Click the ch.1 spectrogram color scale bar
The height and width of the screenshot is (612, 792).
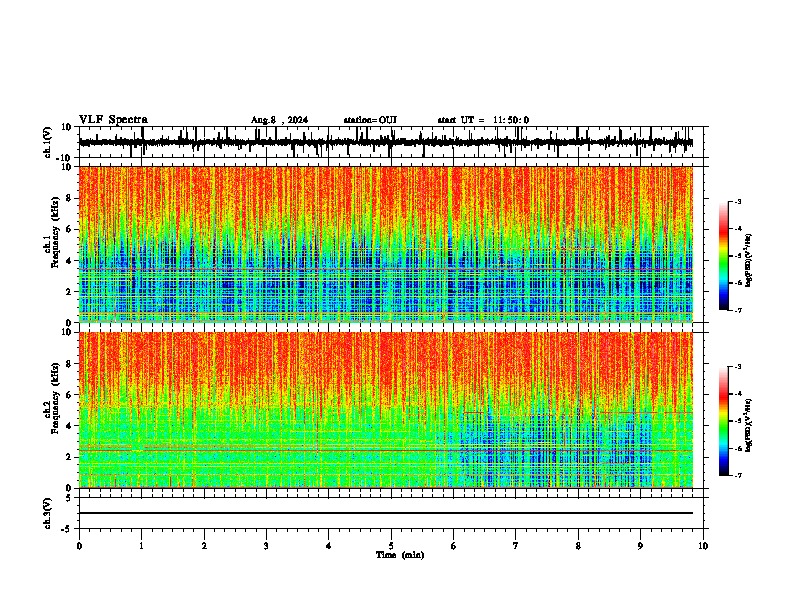point(724,256)
